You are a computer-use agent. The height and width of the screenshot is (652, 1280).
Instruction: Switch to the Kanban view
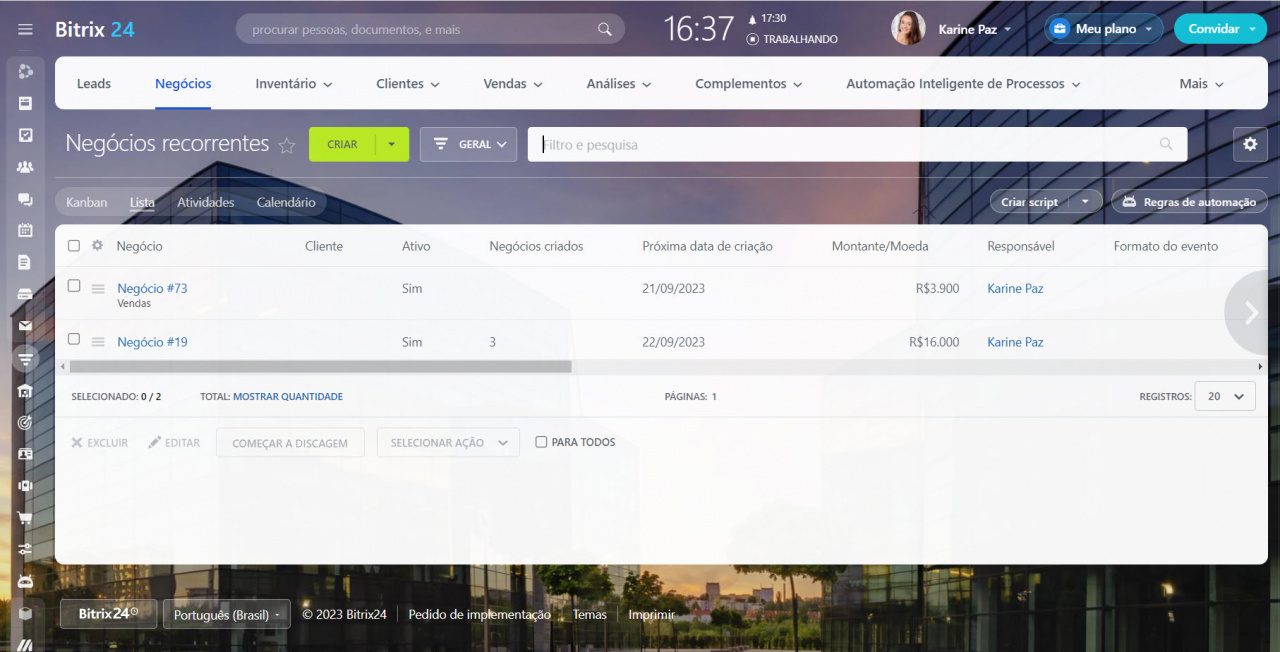click(x=87, y=202)
